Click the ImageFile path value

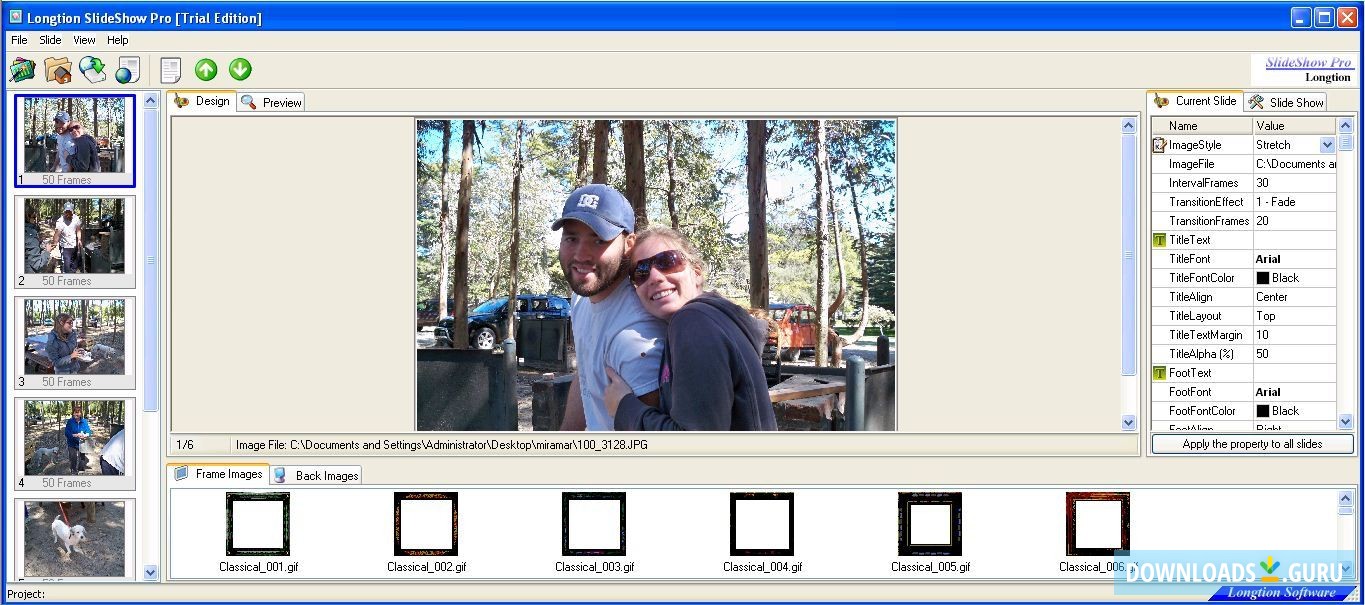1295,164
